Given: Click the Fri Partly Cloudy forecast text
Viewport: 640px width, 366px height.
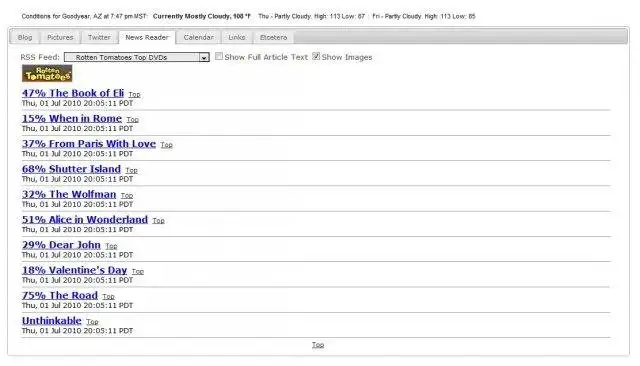Looking at the screenshot, I should (424, 16).
